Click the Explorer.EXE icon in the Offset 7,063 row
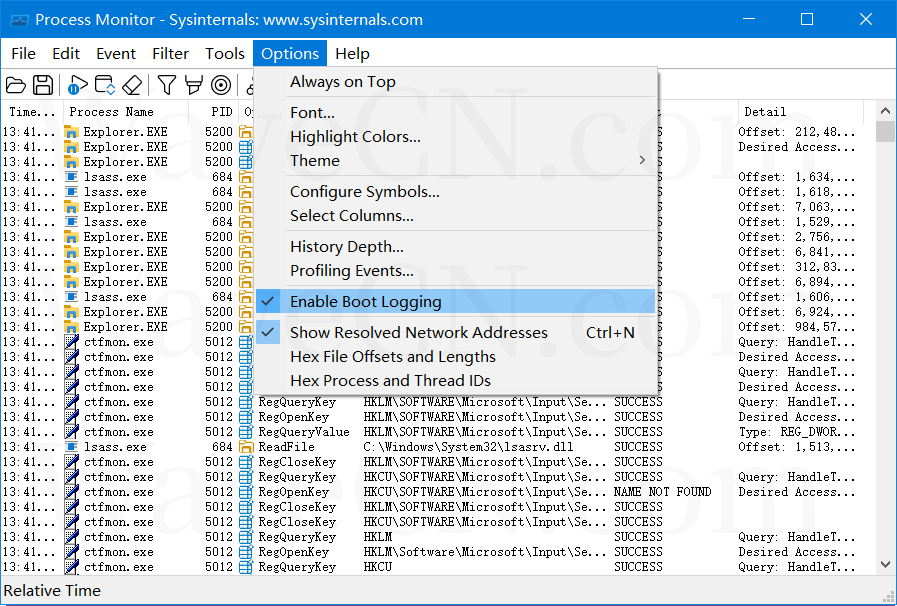 (72, 207)
